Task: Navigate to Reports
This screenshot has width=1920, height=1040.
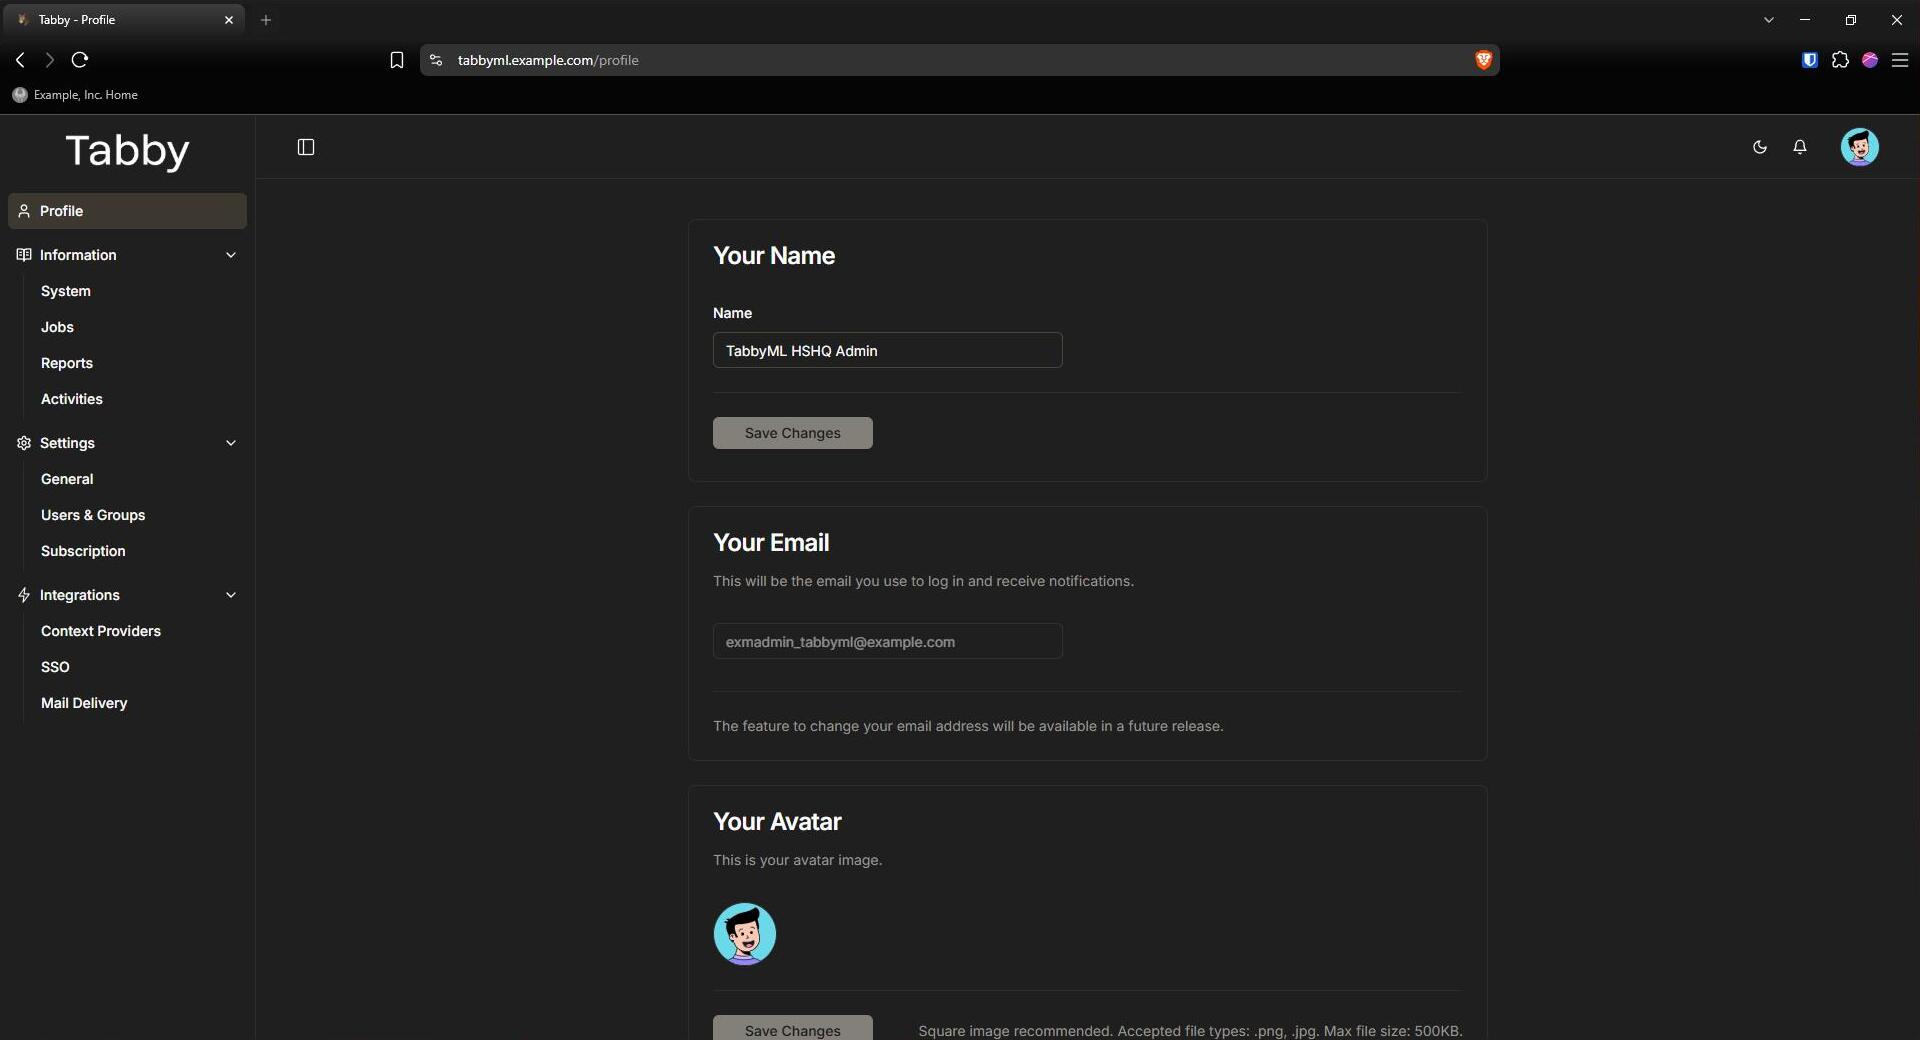Action: [67, 363]
